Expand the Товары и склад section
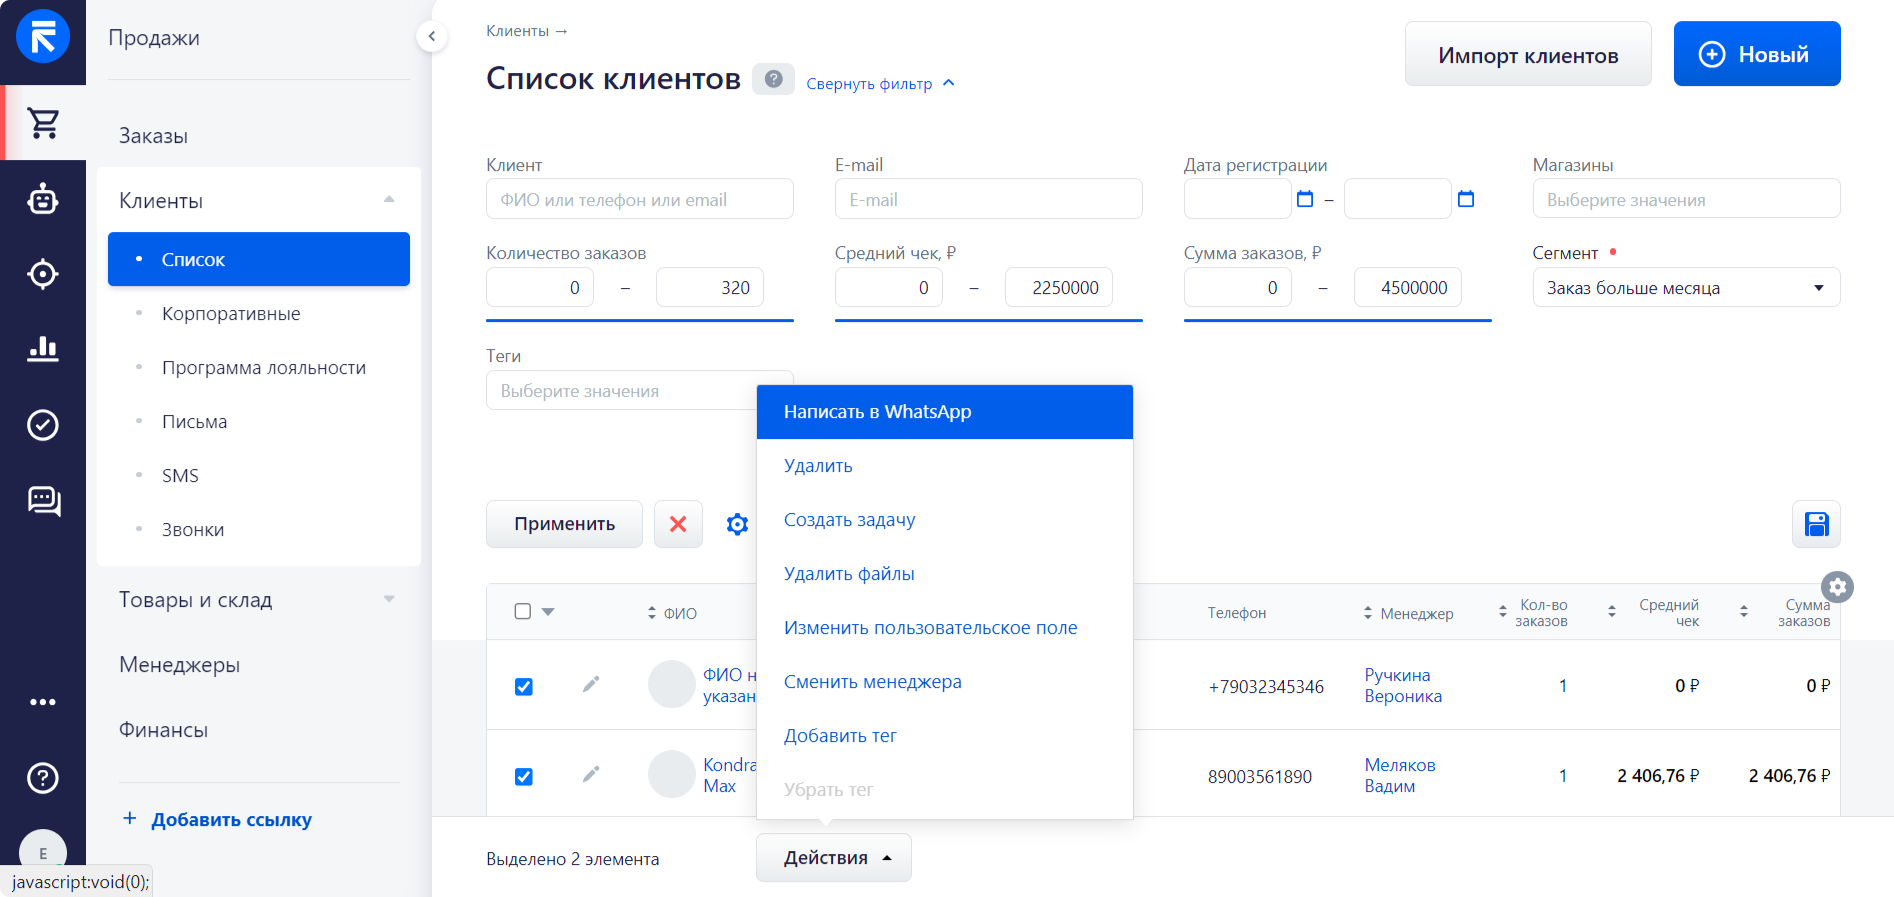Image resolution: width=1894 pixels, height=897 pixels. coord(389,599)
